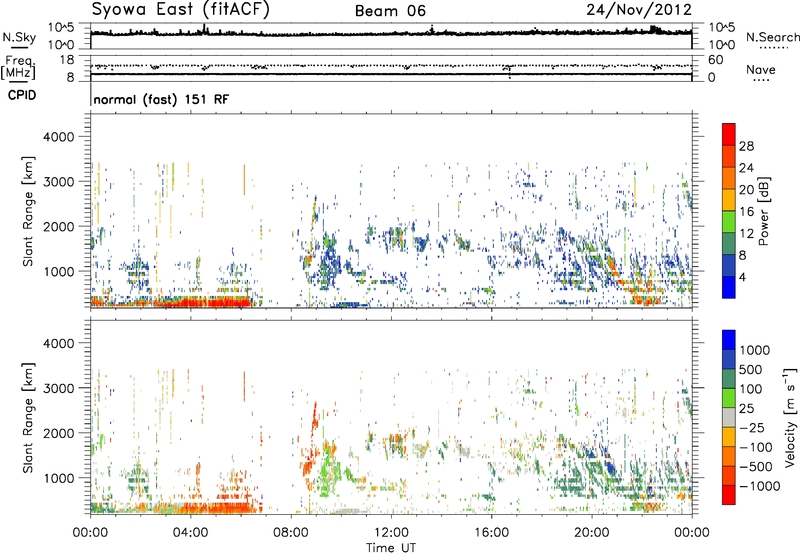Image resolution: width=800 pixels, height=554 pixels.
Task: Click the red bottom Velocity colorbar segment
Action: point(729,495)
